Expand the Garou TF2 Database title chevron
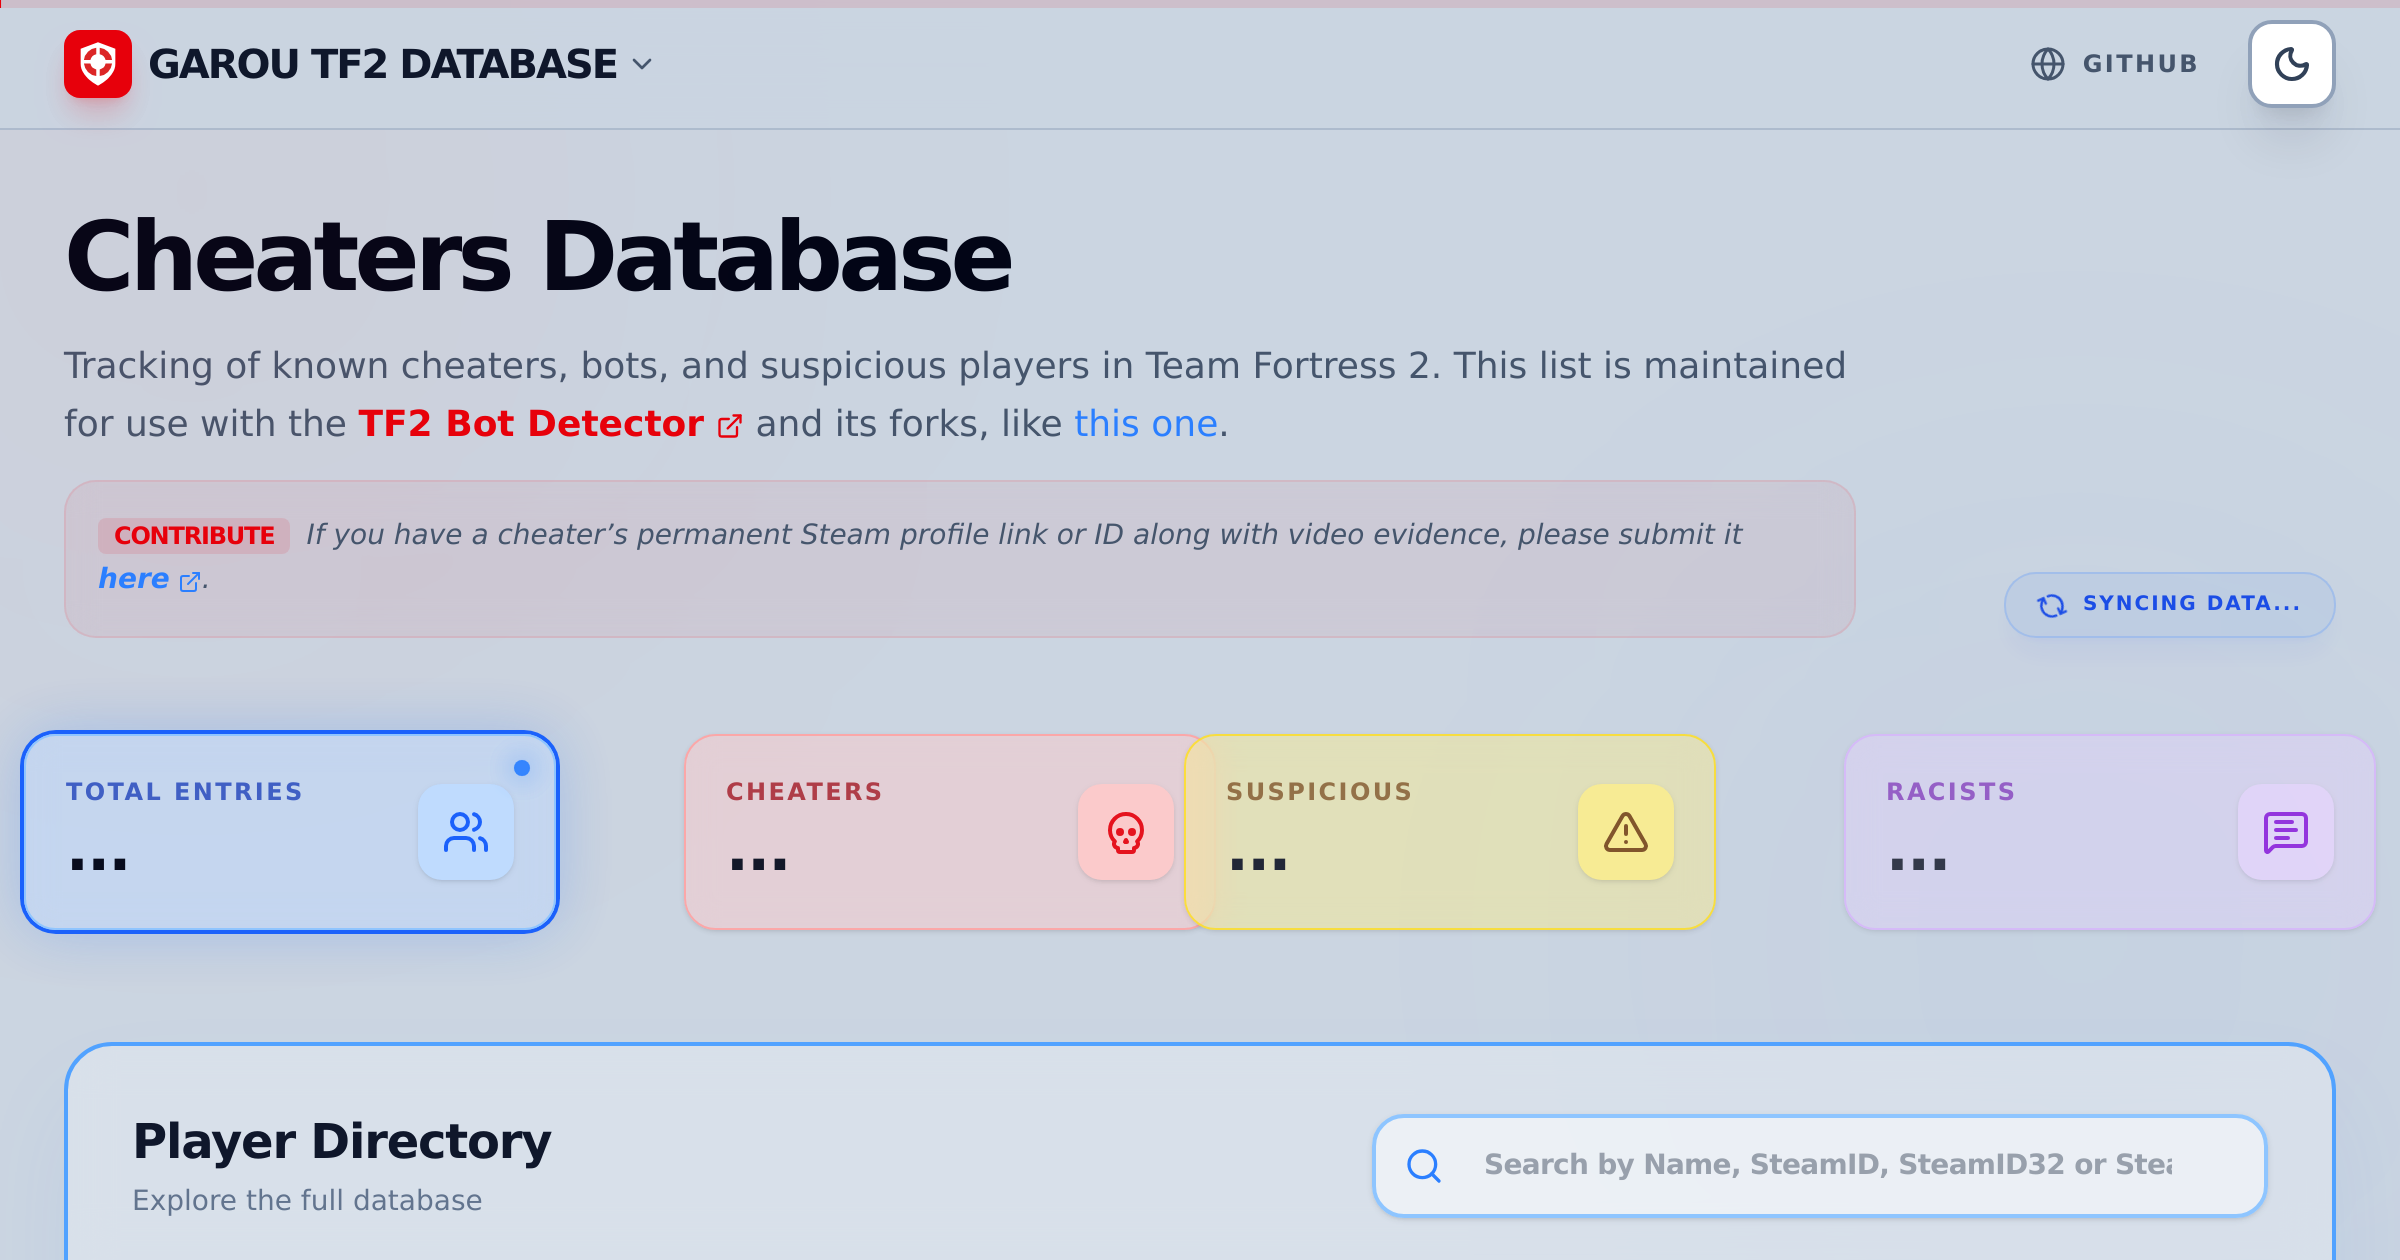Image resolution: width=2400 pixels, height=1260 pixels. tap(642, 64)
